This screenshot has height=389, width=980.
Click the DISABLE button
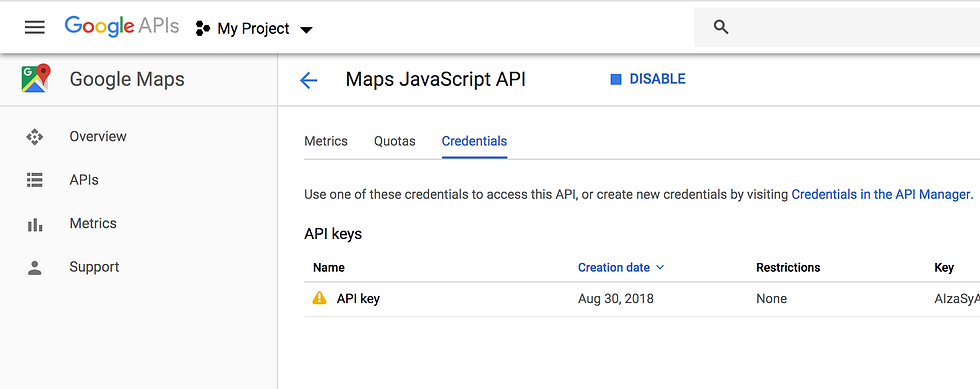point(648,79)
